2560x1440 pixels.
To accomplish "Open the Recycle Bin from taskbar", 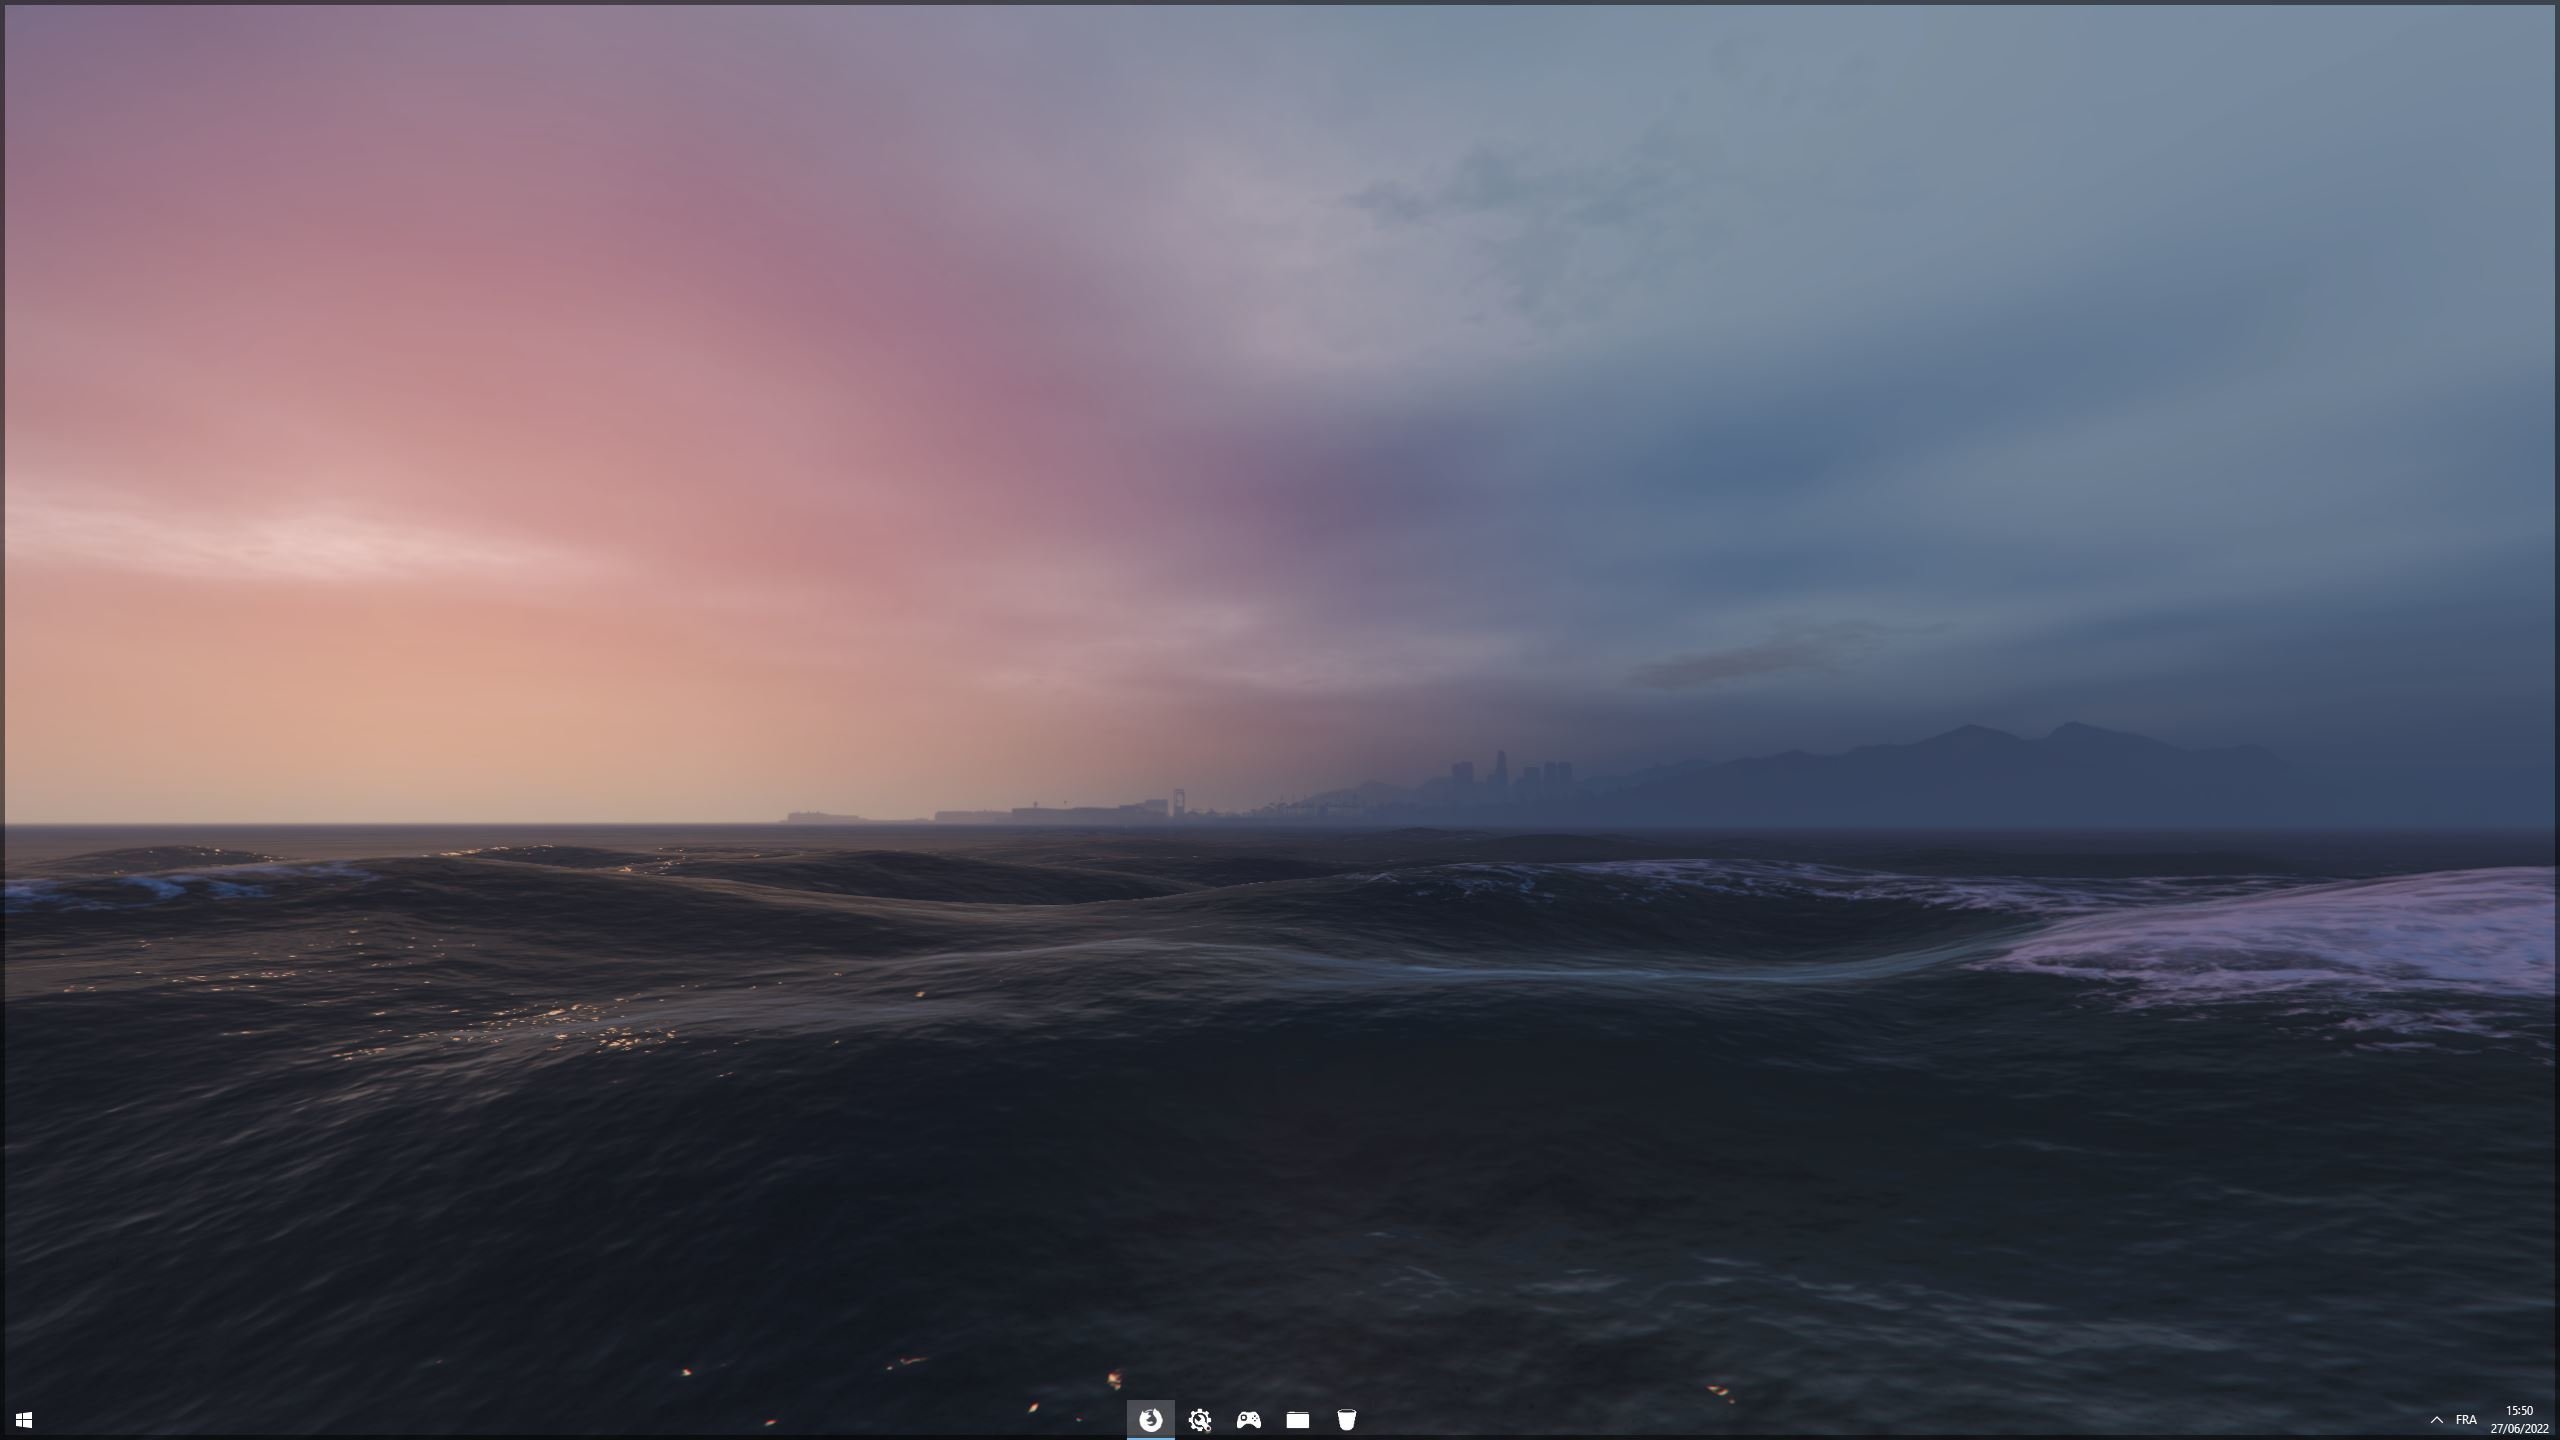I will pos(1346,1420).
